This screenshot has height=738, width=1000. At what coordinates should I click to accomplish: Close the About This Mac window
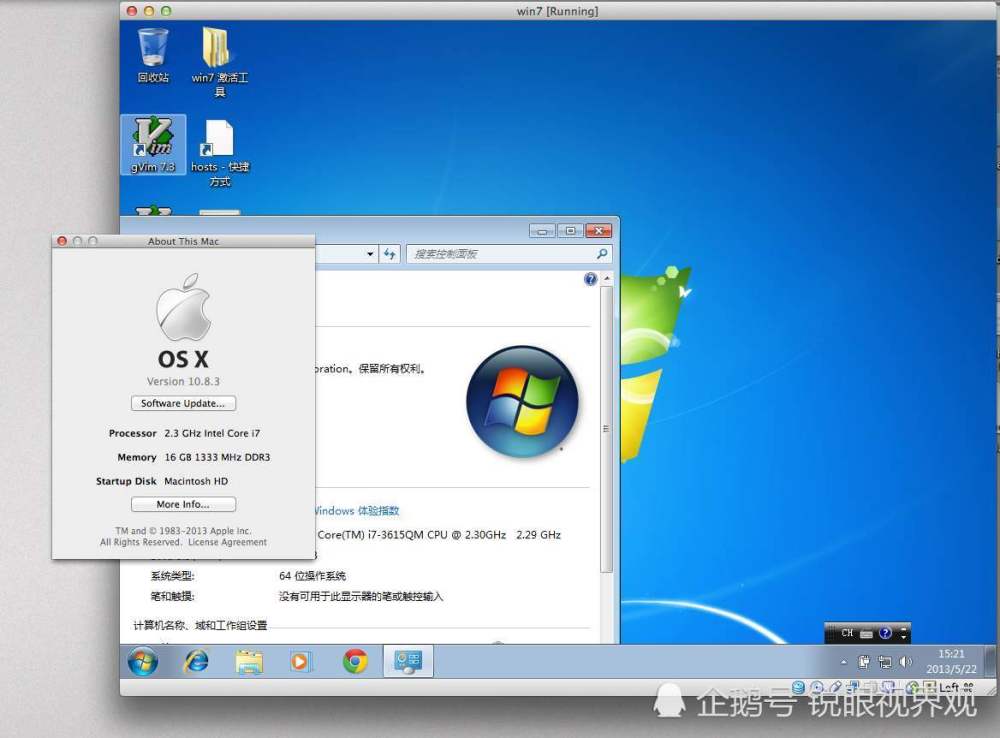(62, 241)
